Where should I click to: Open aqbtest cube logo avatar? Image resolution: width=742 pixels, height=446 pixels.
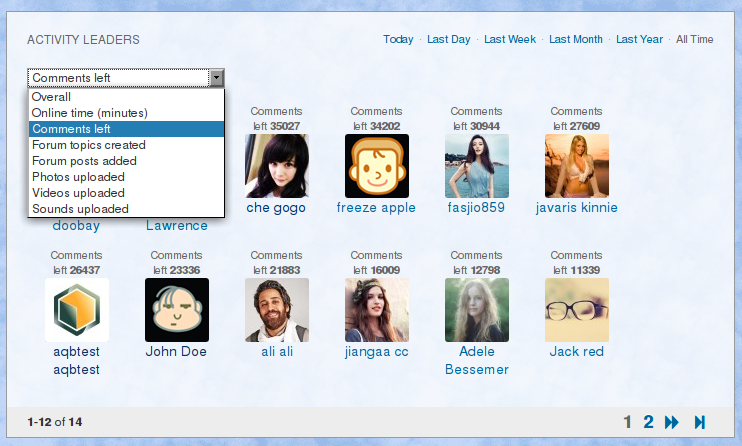[x=77, y=310]
